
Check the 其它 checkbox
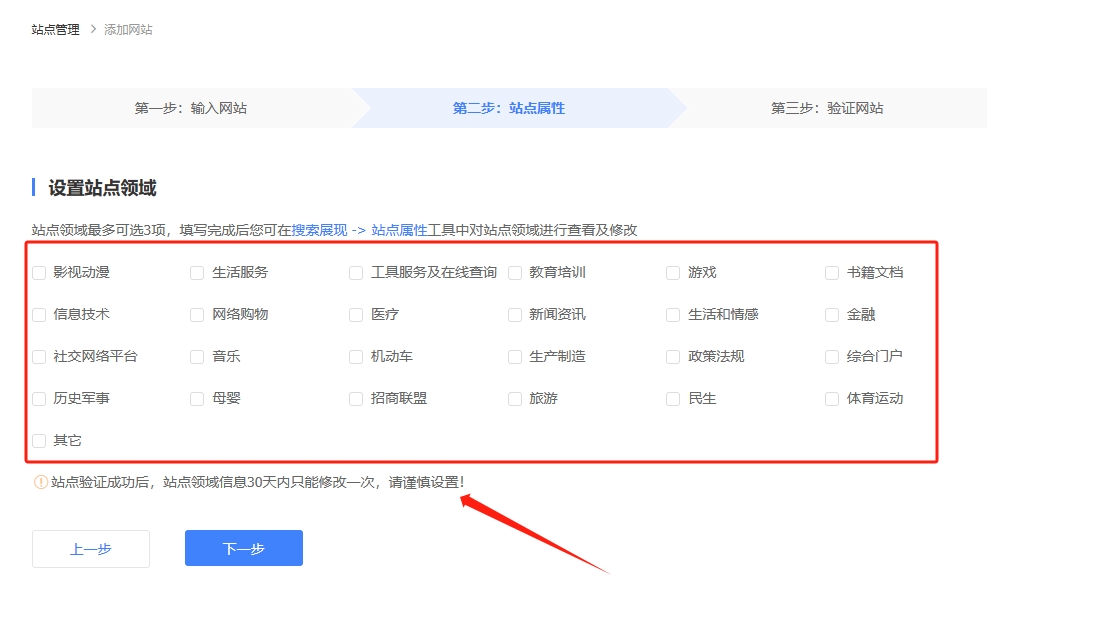click(x=39, y=441)
